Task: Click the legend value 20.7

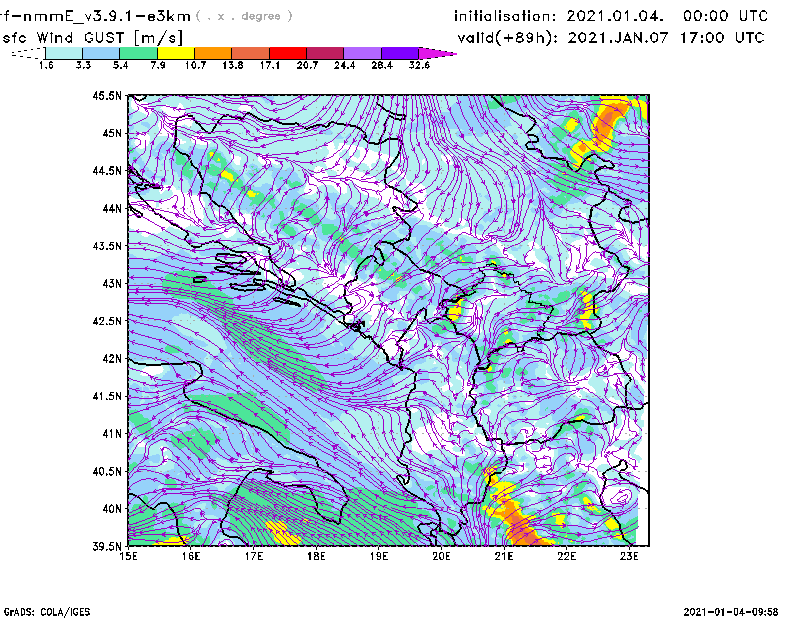Action: [x=307, y=65]
